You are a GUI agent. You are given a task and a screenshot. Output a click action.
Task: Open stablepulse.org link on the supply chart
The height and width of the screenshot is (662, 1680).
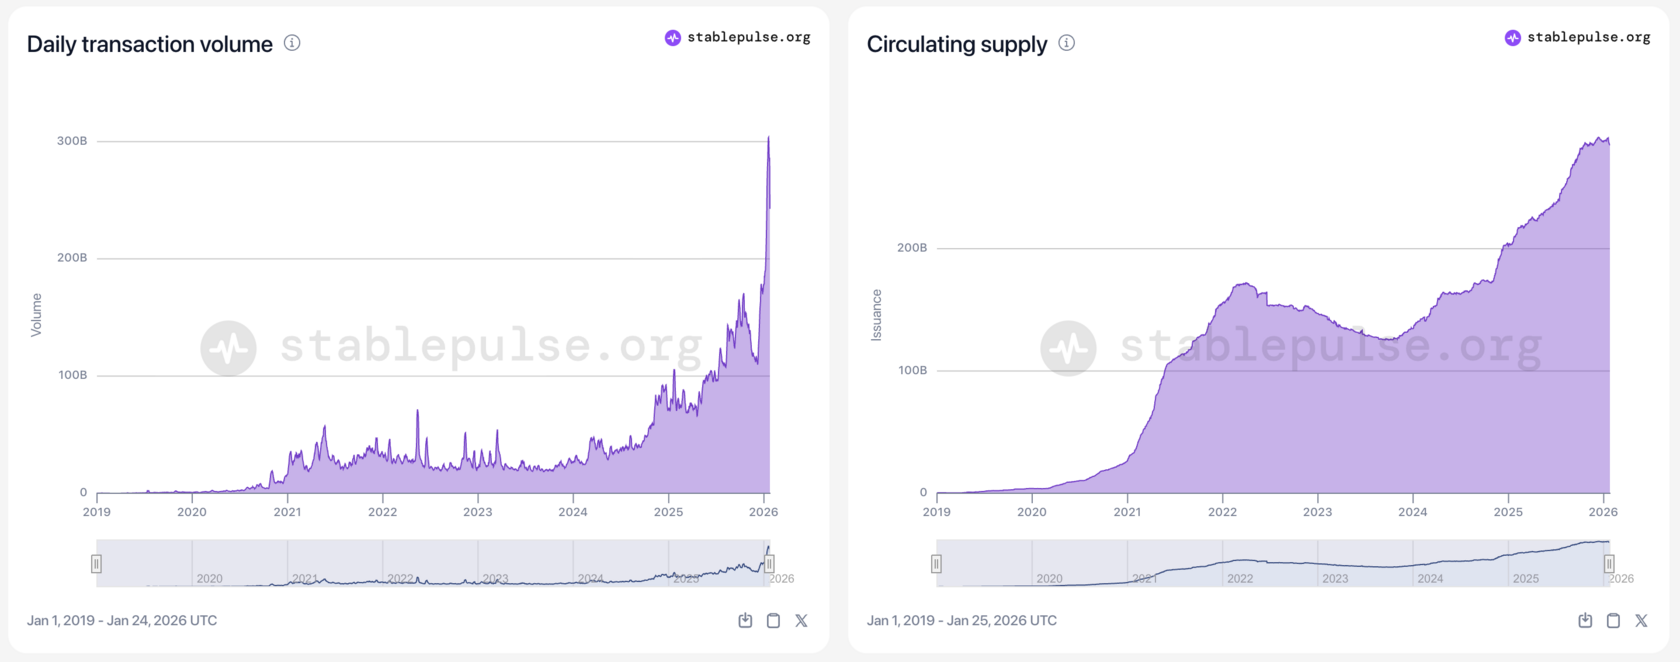(x=1578, y=38)
